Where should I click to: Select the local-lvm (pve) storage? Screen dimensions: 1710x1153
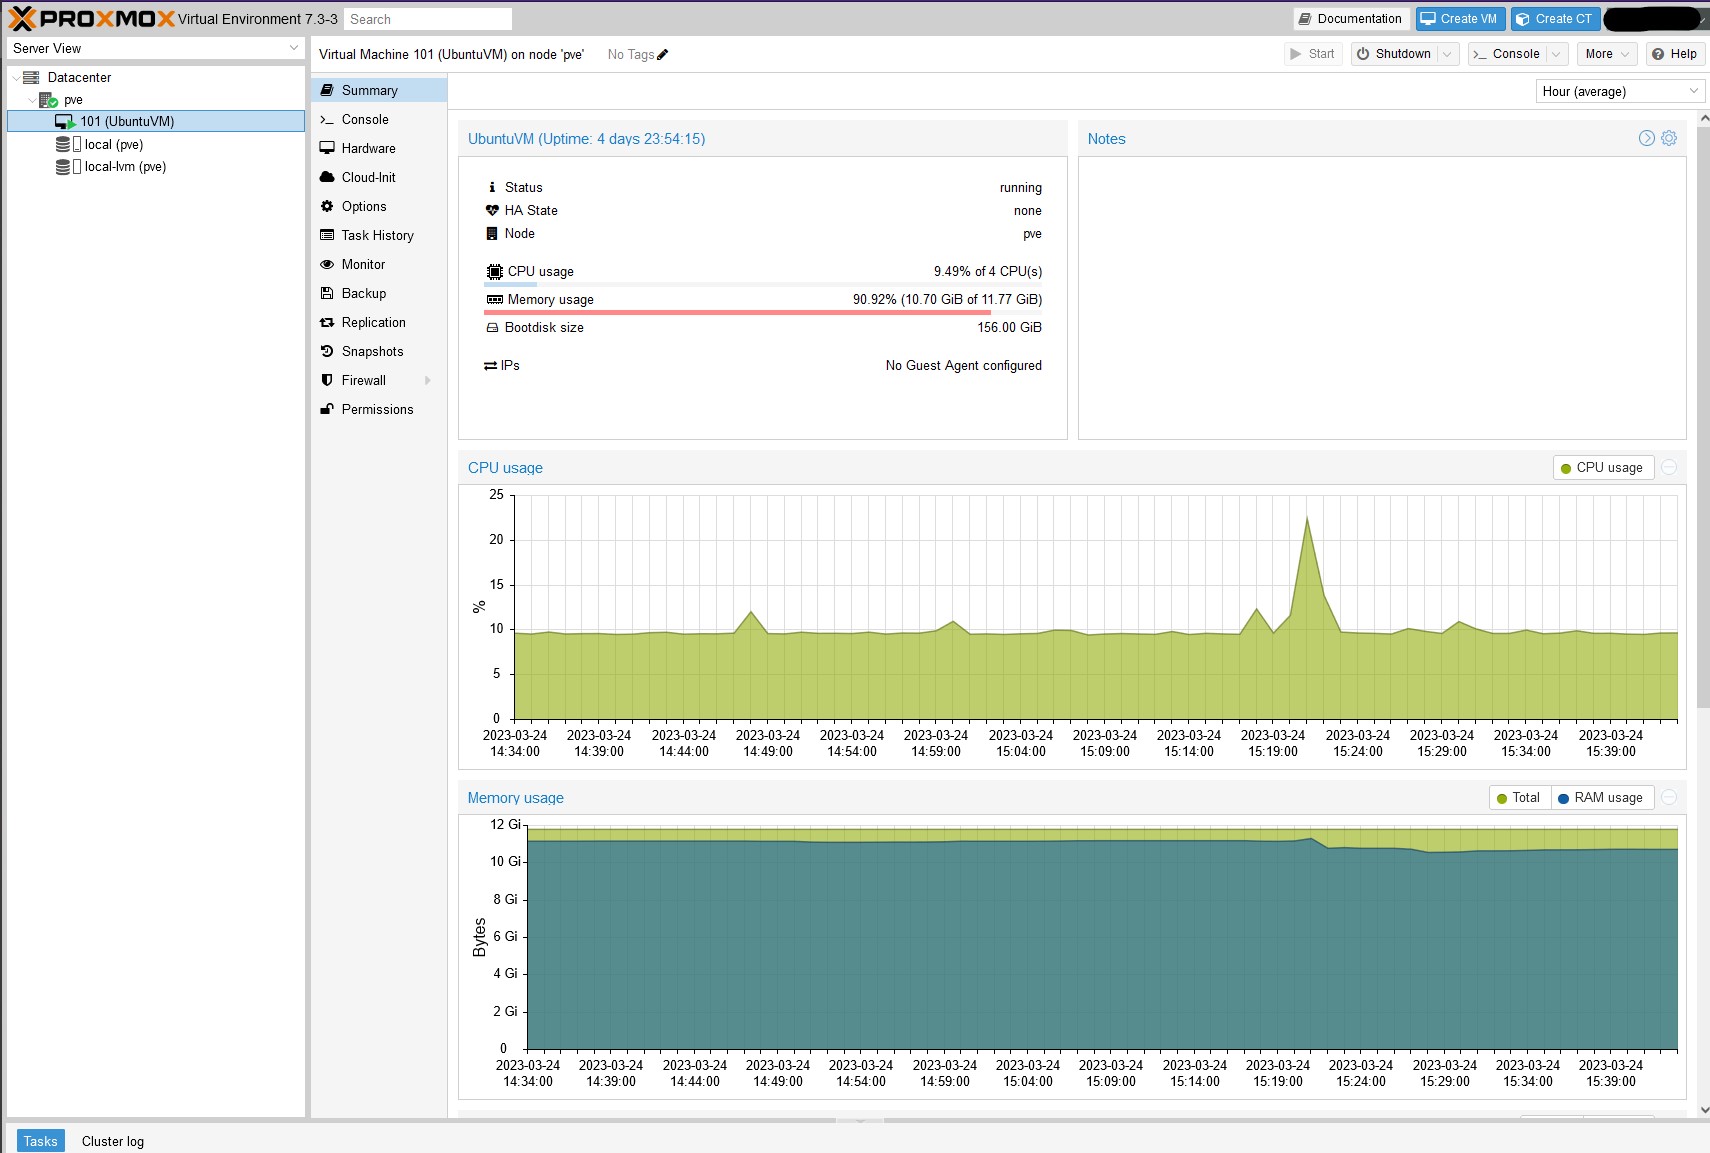pos(125,167)
